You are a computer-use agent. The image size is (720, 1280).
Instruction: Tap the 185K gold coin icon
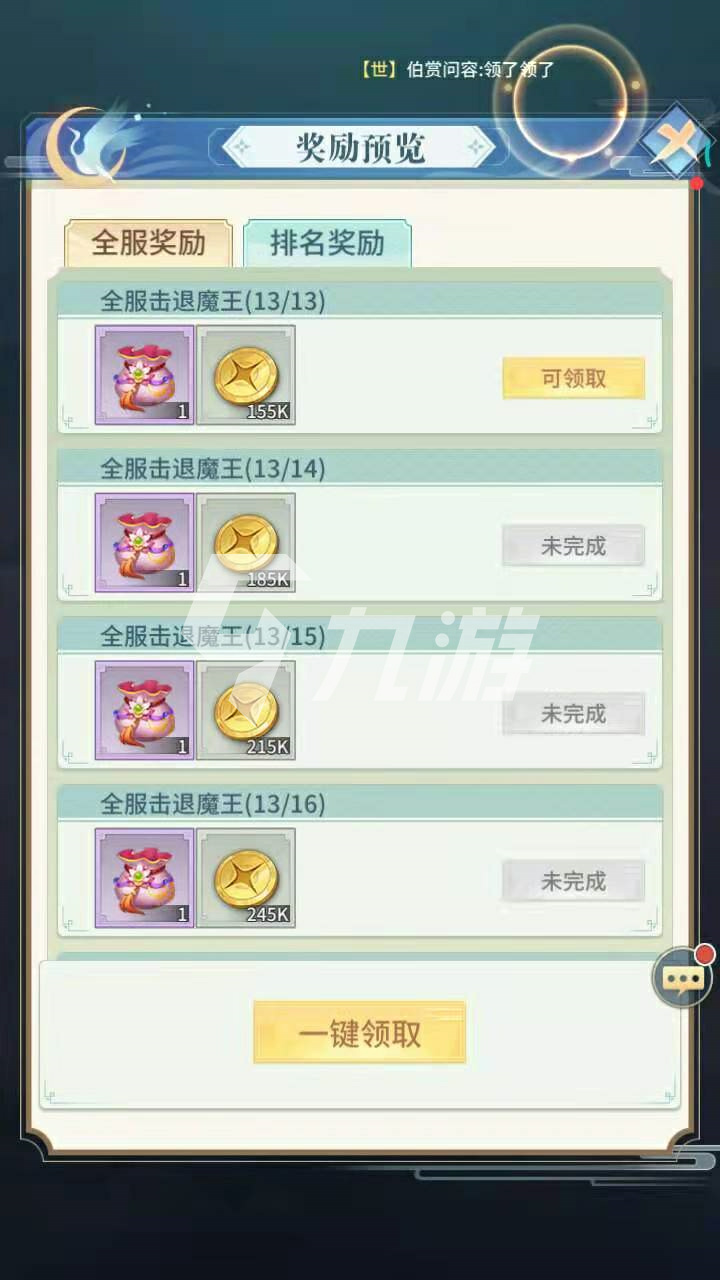tap(246, 543)
